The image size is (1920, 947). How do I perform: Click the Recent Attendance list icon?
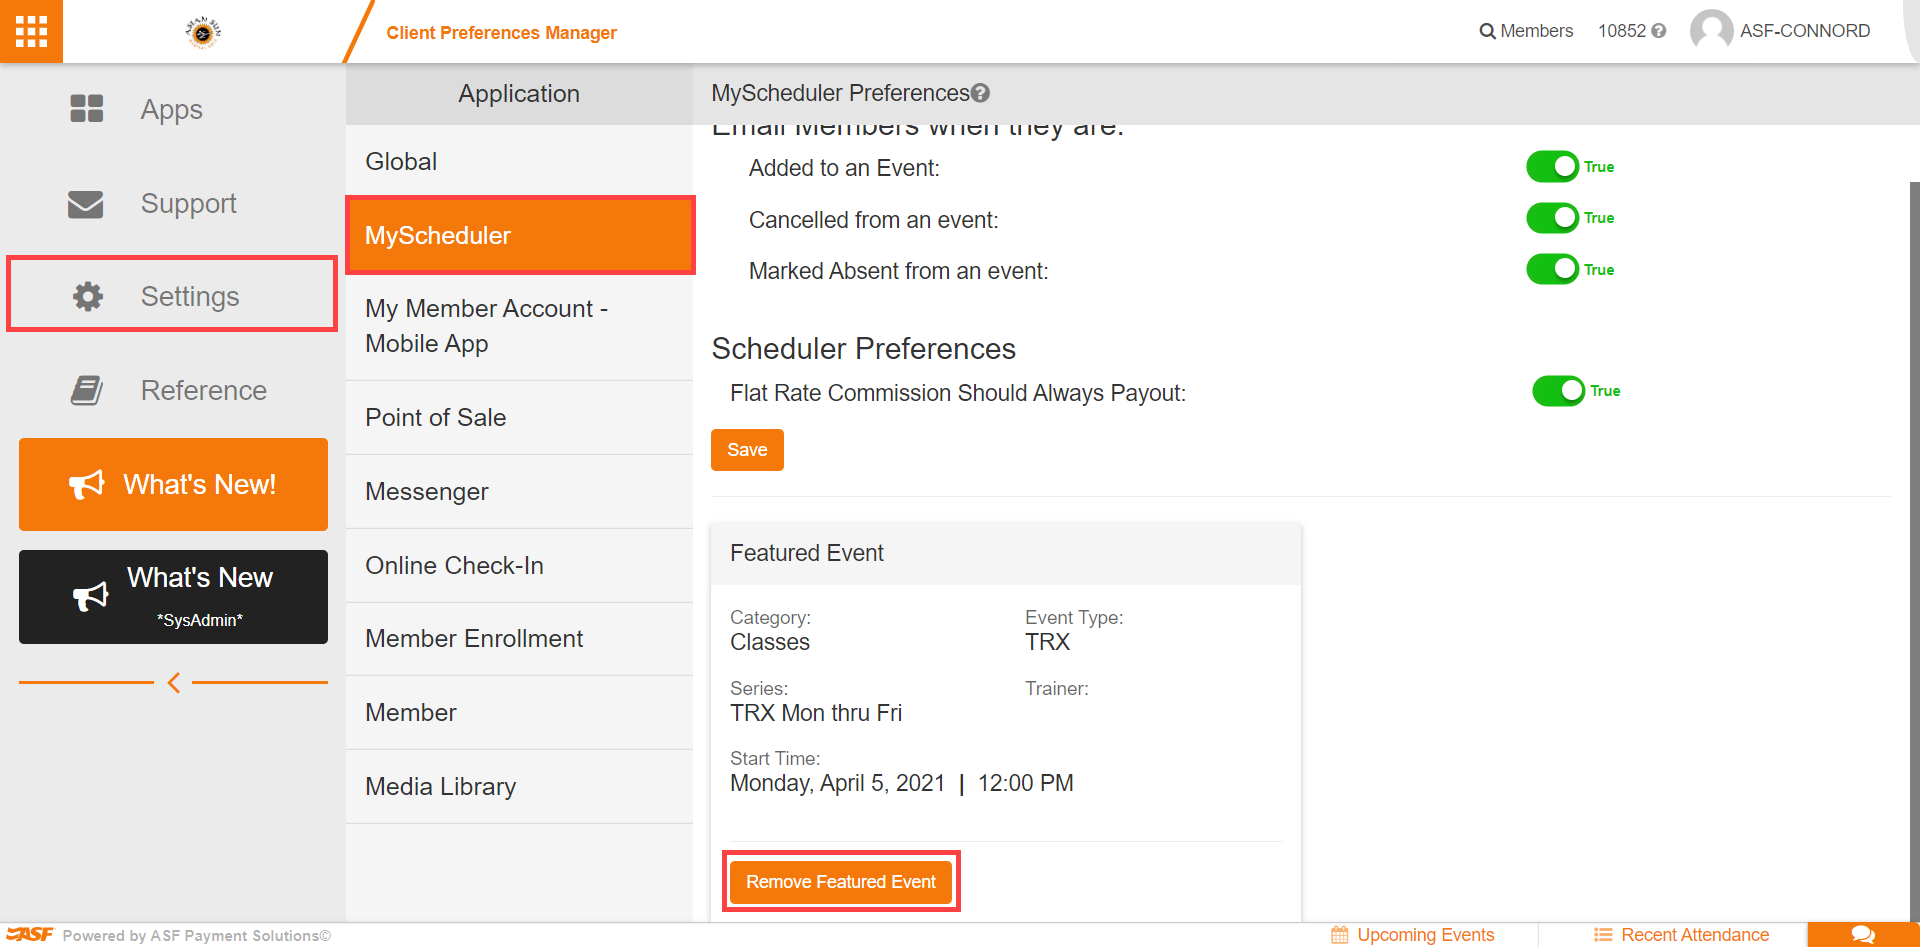(1603, 935)
